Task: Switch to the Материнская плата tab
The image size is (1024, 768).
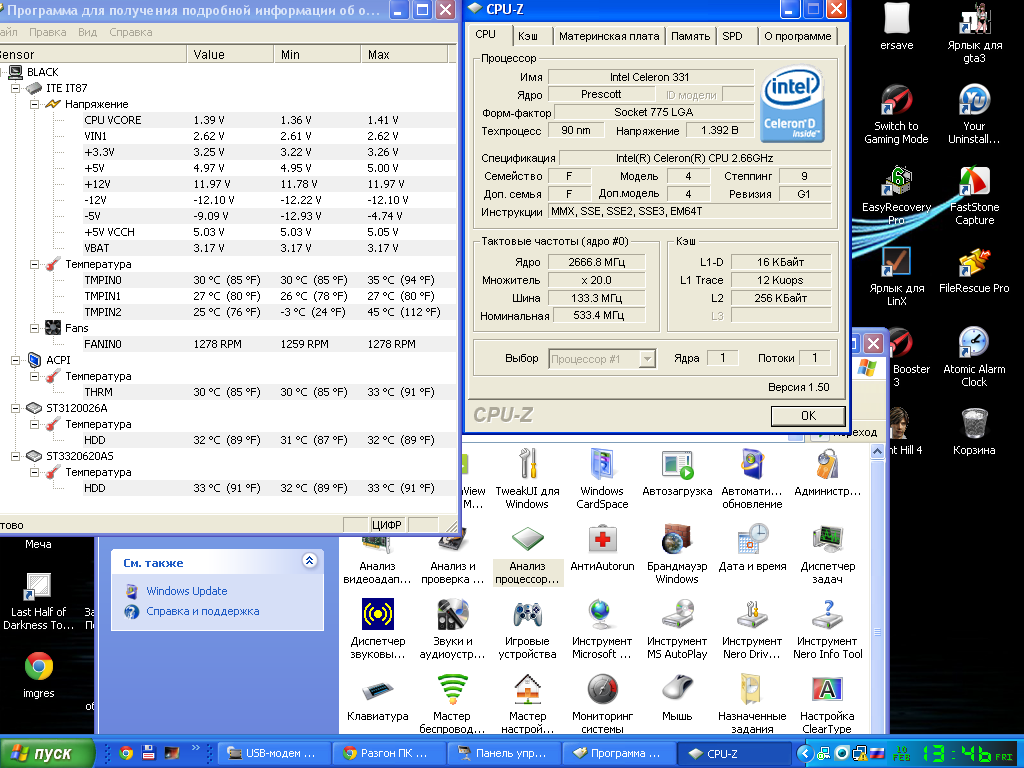Action: tap(609, 36)
